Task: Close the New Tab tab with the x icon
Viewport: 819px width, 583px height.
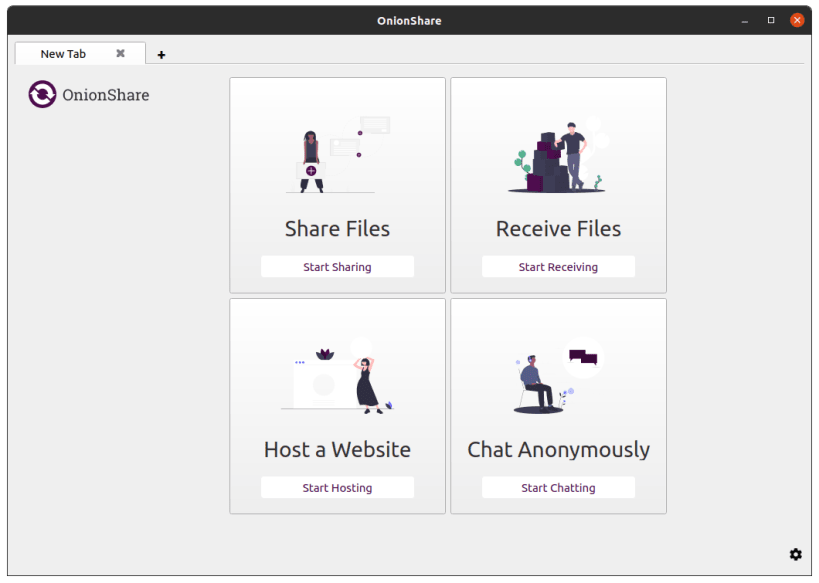Action: tap(121, 53)
